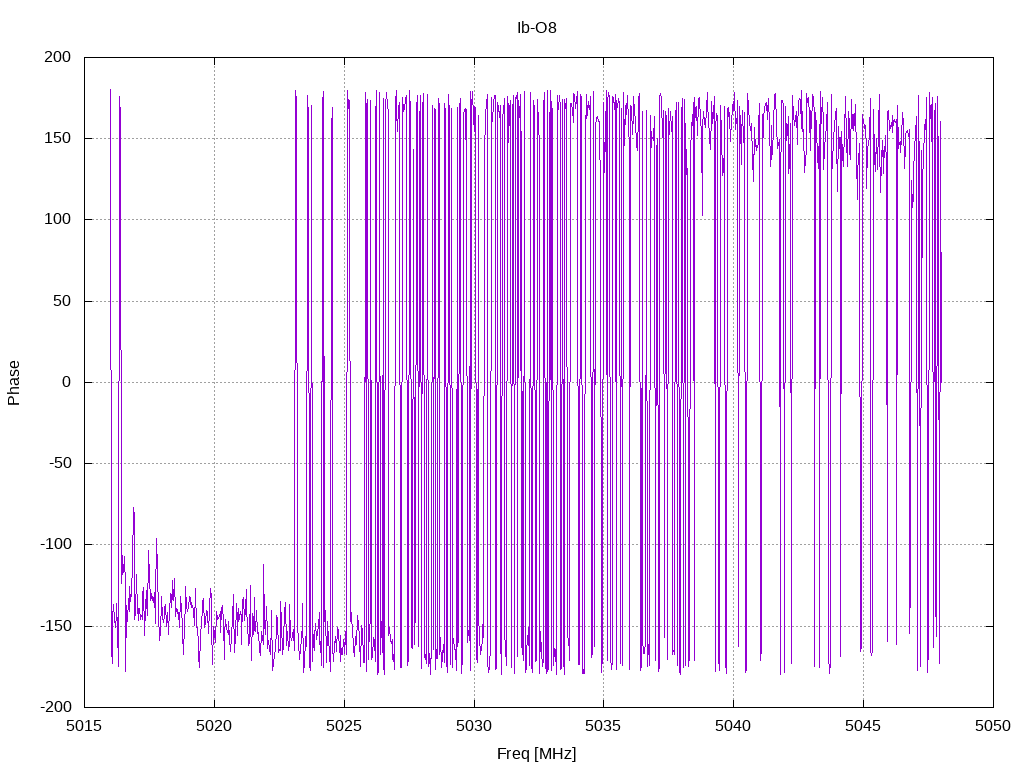Click the x-axis tick label 5045

click(x=863, y=726)
